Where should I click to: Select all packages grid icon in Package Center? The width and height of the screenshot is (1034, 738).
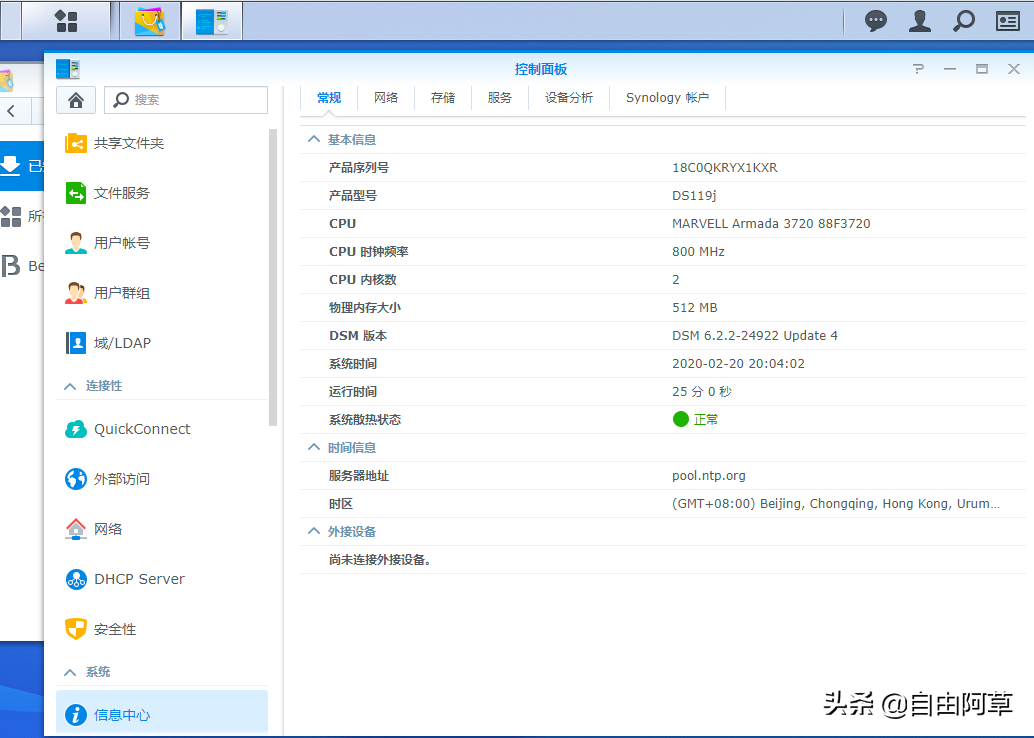(11, 216)
